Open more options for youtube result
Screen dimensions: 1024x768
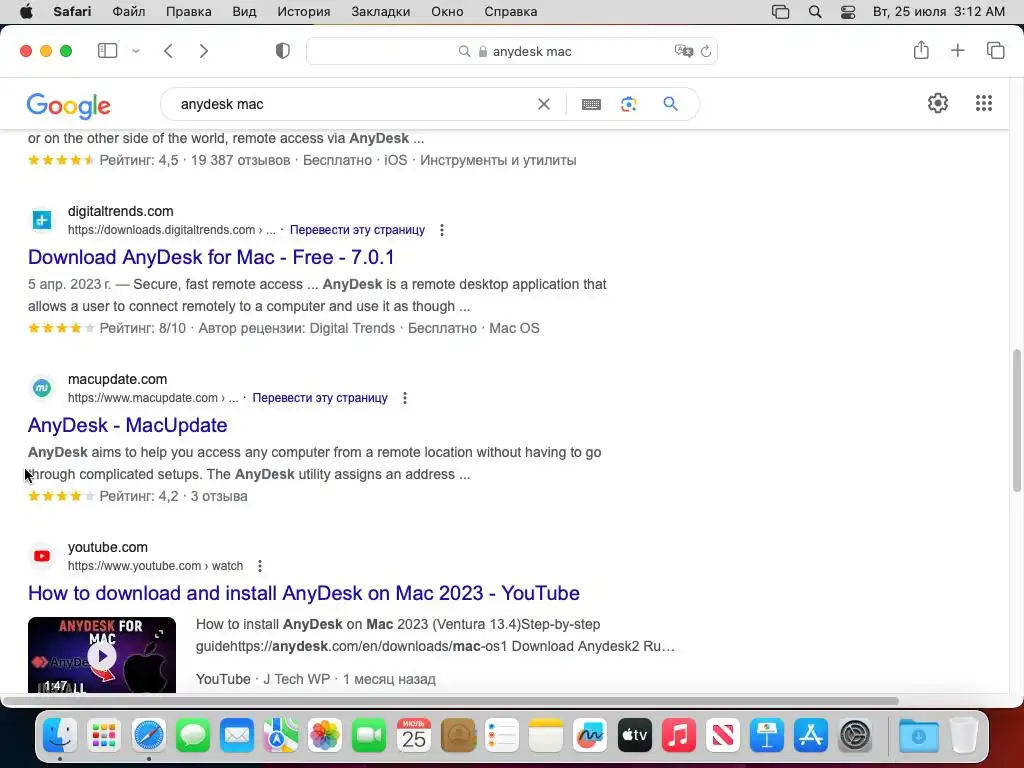tap(260, 566)
